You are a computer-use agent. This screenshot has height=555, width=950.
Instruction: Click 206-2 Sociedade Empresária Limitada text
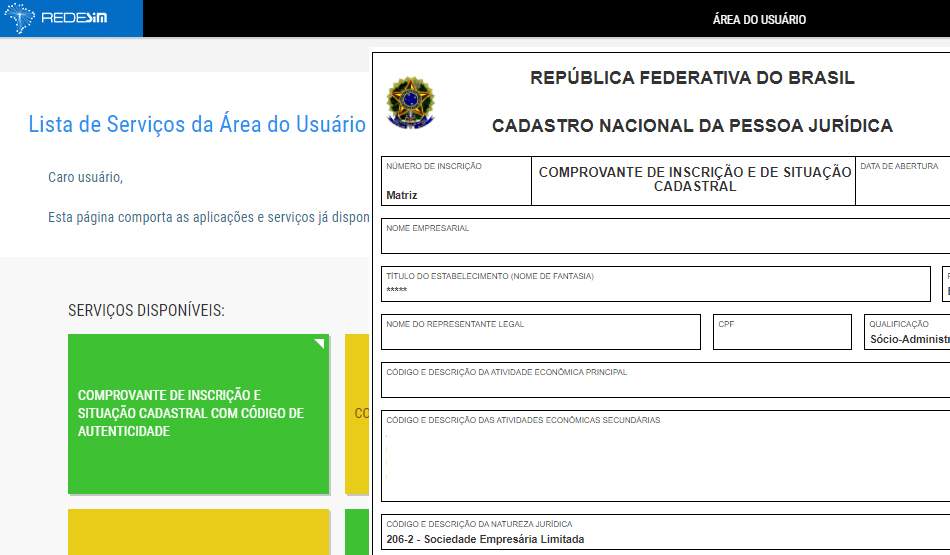(x=485, y=539)
